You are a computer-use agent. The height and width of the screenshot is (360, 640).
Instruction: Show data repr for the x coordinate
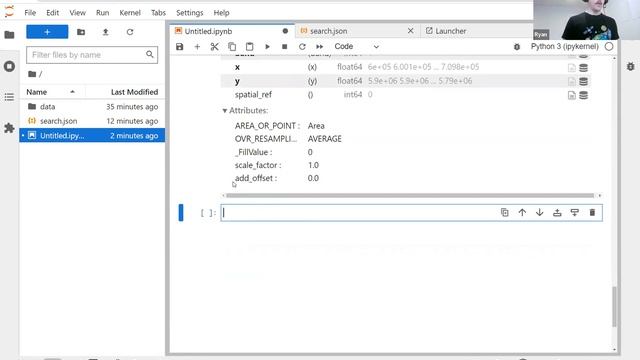[x=584, y=68]
